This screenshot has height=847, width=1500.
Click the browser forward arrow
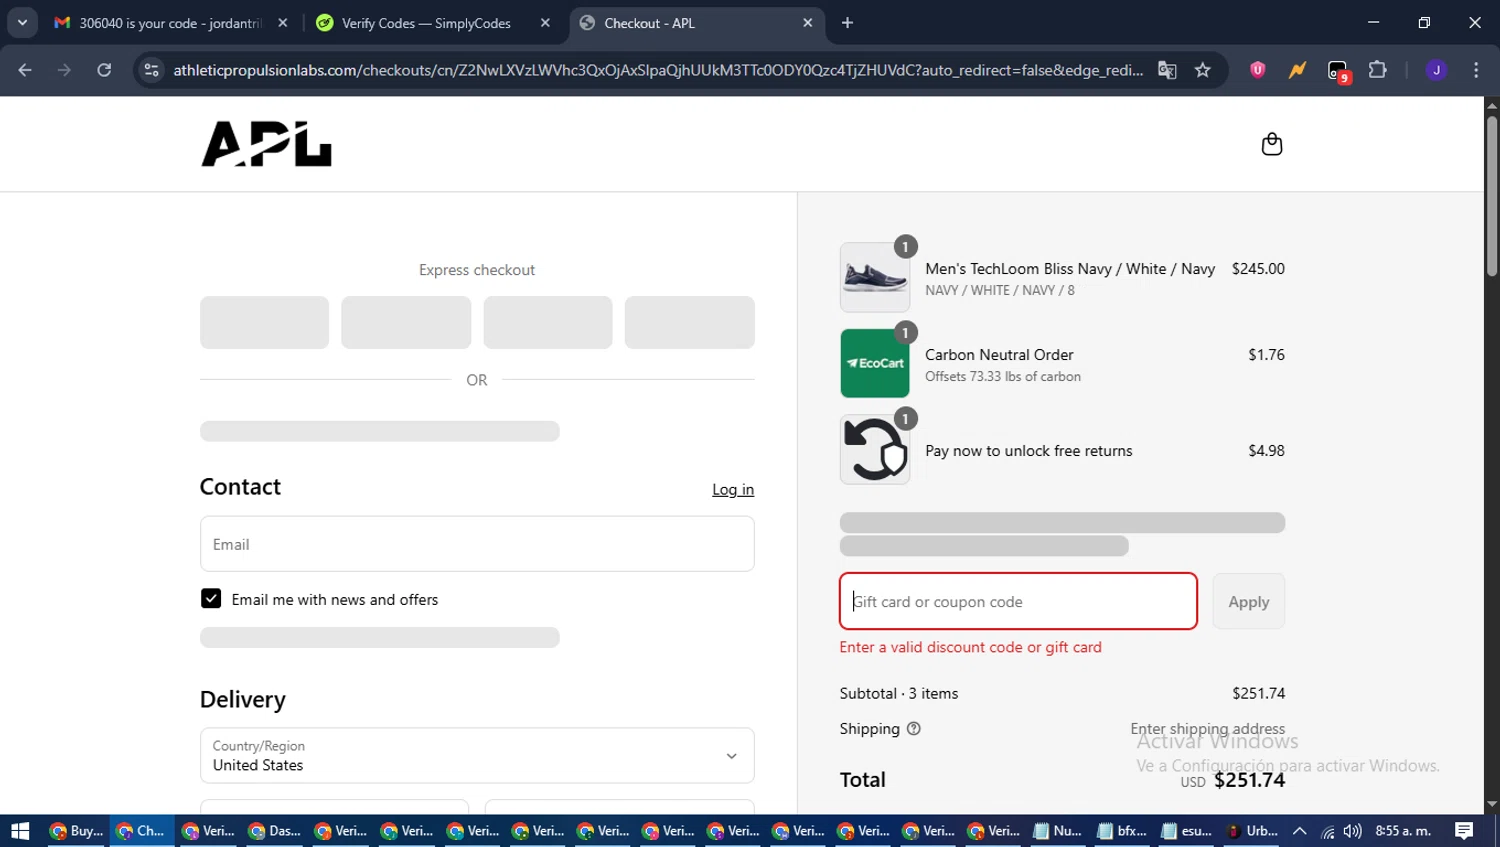click(64, 70)
